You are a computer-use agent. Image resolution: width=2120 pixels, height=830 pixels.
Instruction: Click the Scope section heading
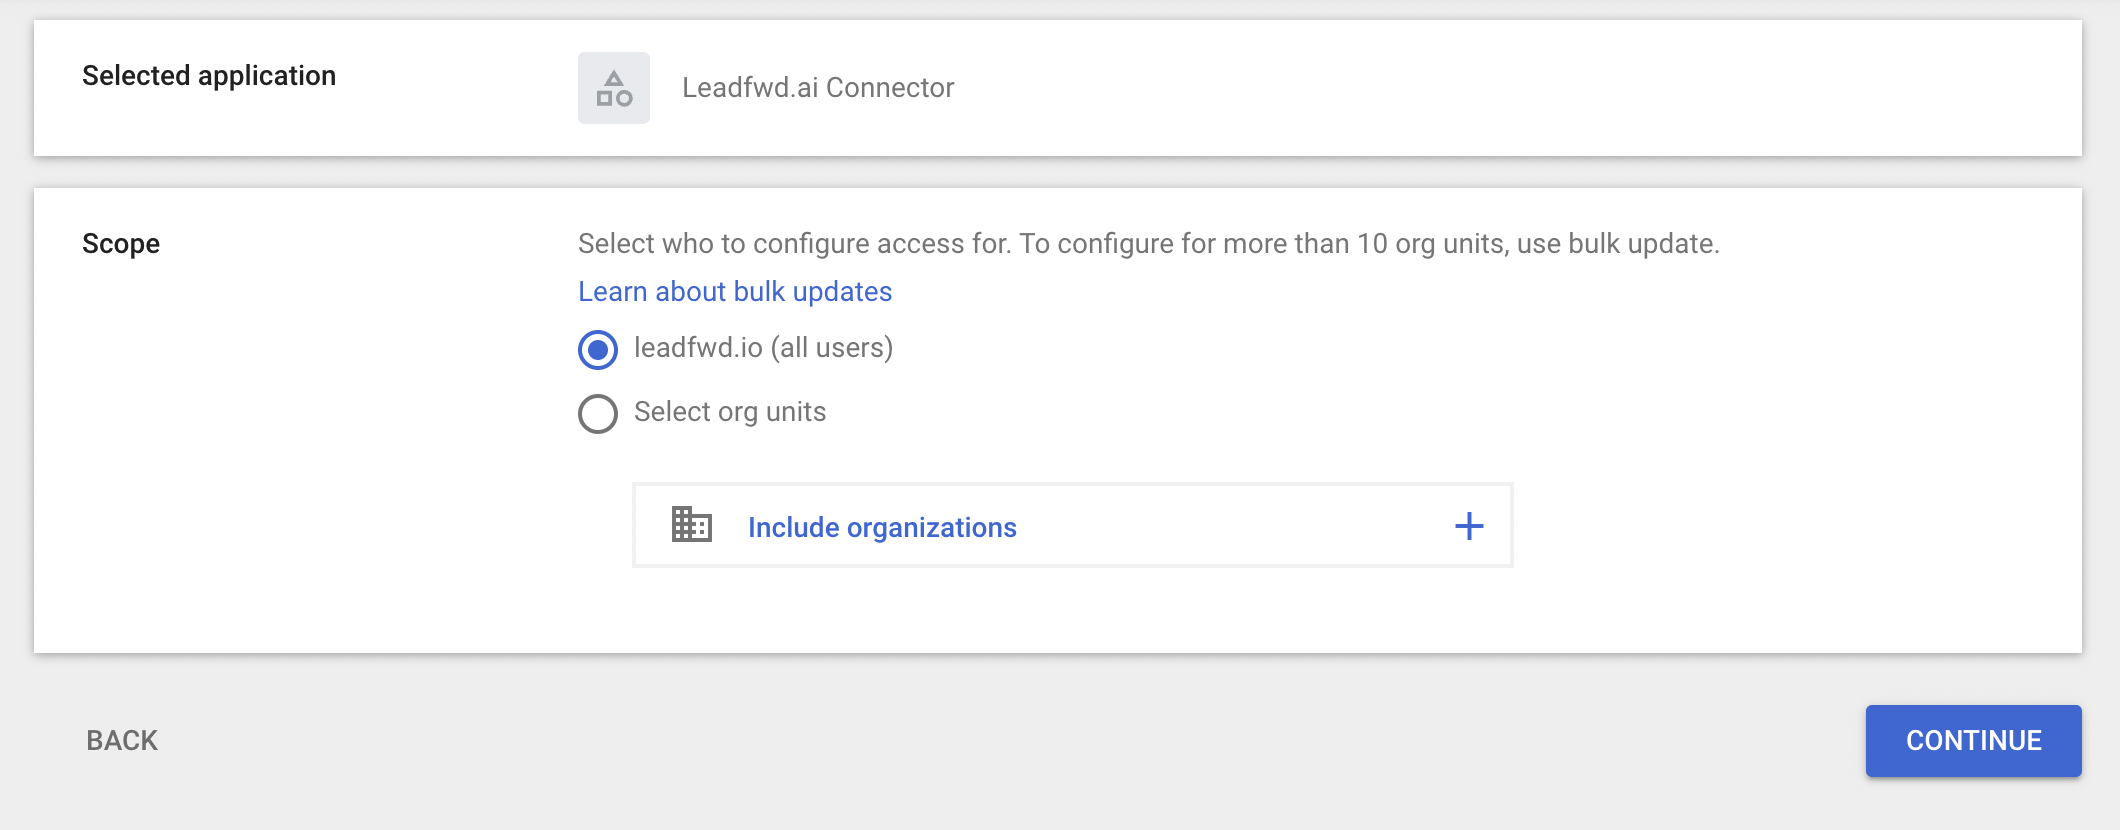(121, 244)
